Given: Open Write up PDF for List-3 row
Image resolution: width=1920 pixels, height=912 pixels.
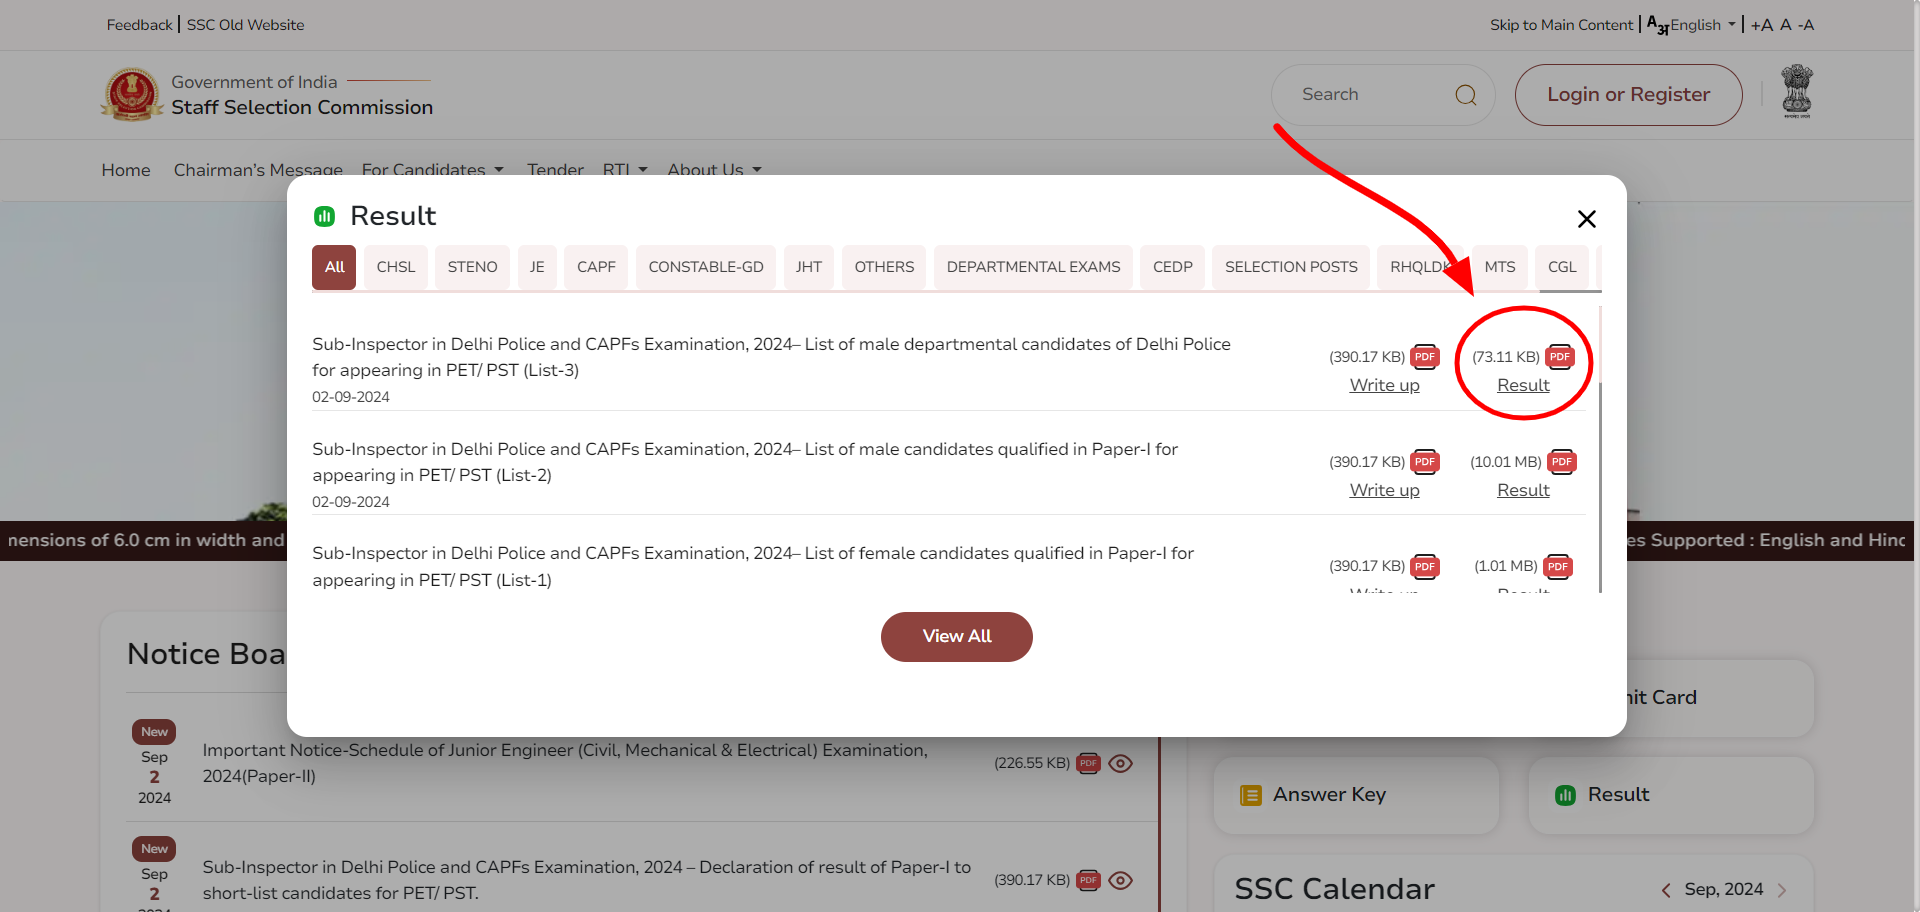Looking at the screenshot, I should [1425, 357].
